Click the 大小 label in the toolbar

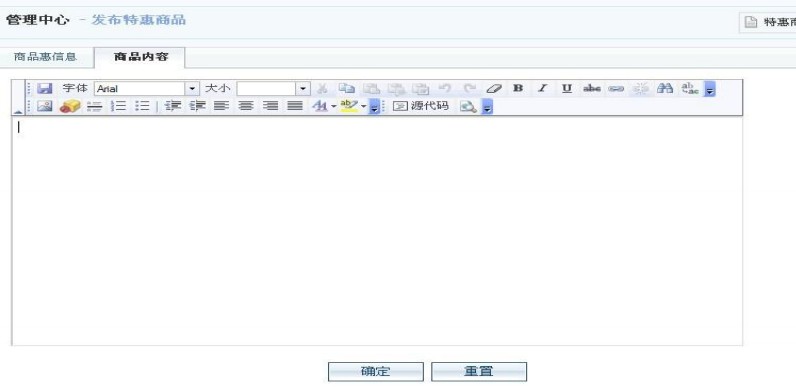pos(218,88)
